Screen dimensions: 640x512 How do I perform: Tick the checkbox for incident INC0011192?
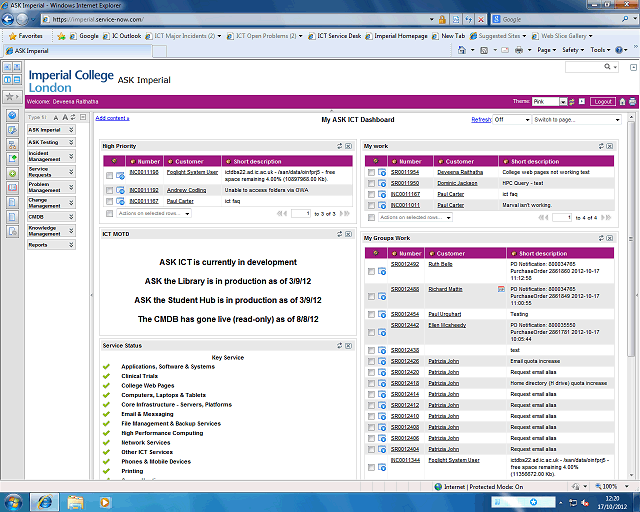(110, 189)
